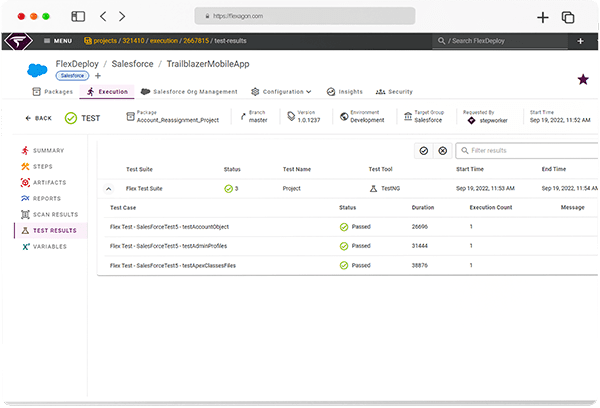The height and width of the screenshot is (408, 600).
Task: Click the plus icon in dark header
Action: coord(580,41)
